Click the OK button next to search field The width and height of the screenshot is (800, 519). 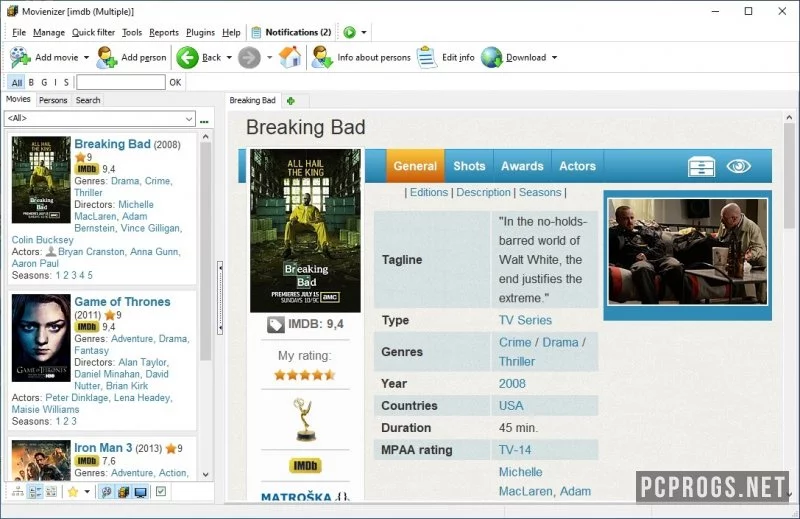(175, 82)
